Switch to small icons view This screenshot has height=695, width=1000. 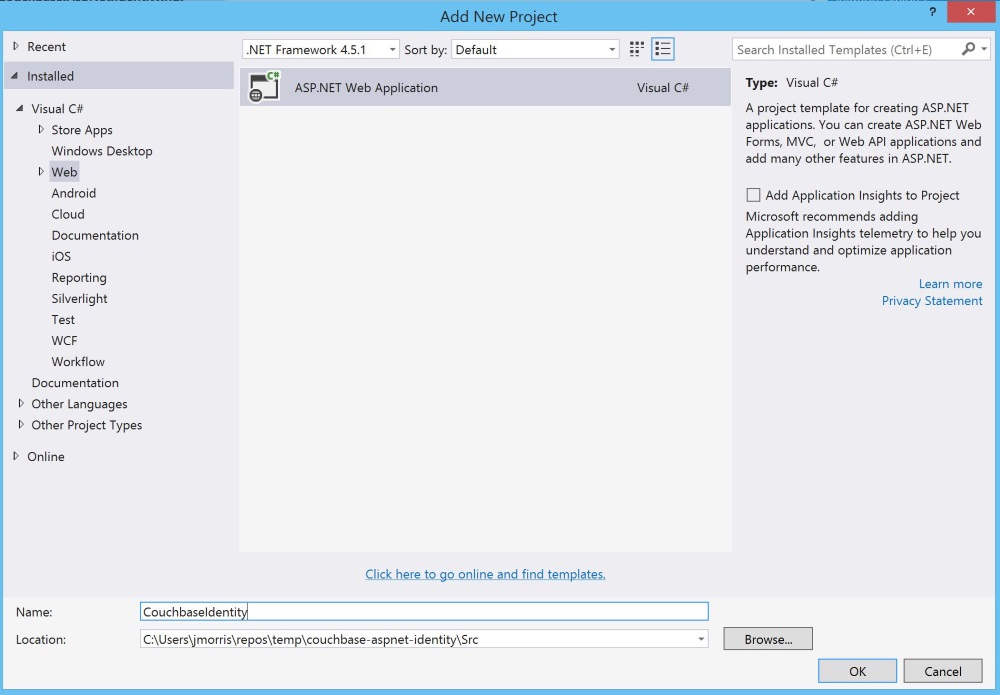636,49
